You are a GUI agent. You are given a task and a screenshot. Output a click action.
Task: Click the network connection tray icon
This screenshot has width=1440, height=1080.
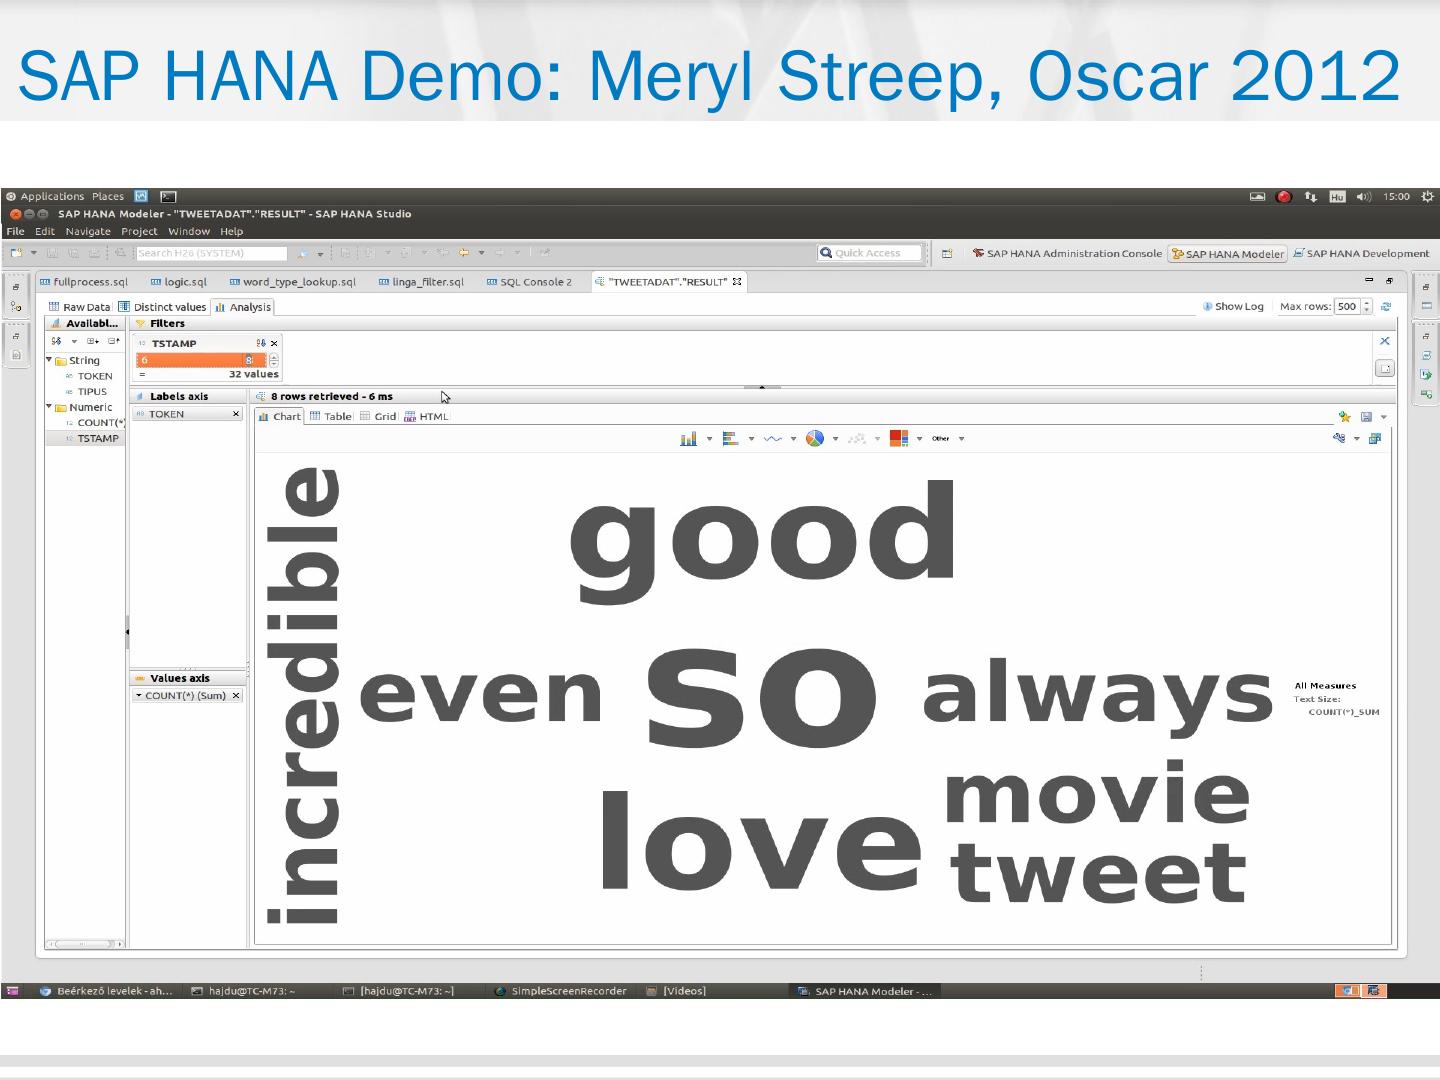click(1311, 197)
